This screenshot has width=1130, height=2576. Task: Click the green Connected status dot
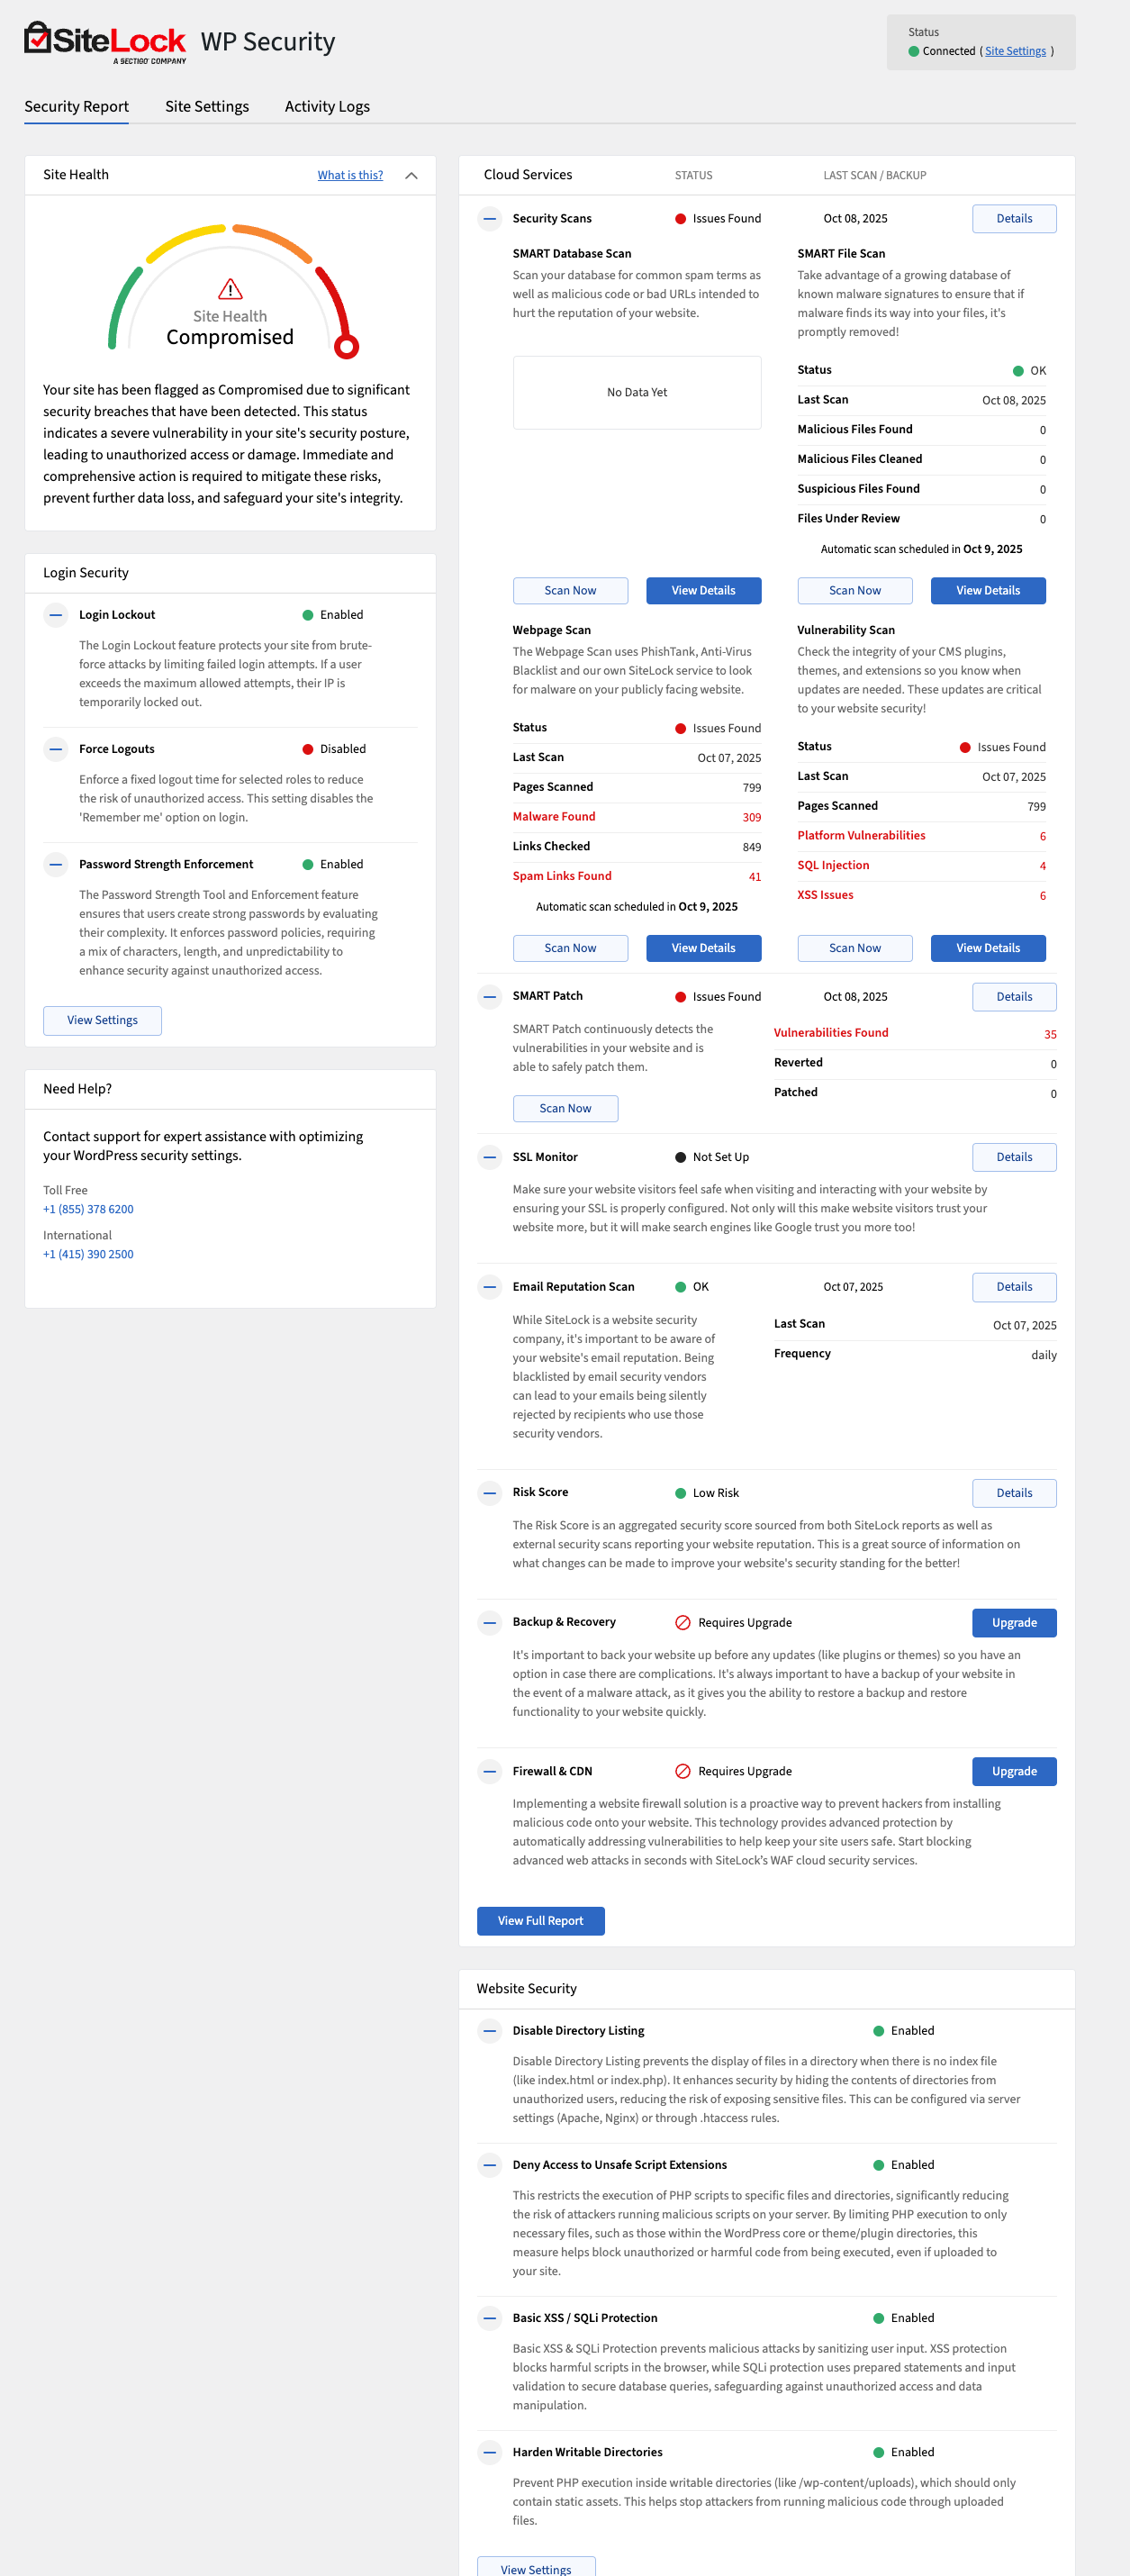coord(913,51)
